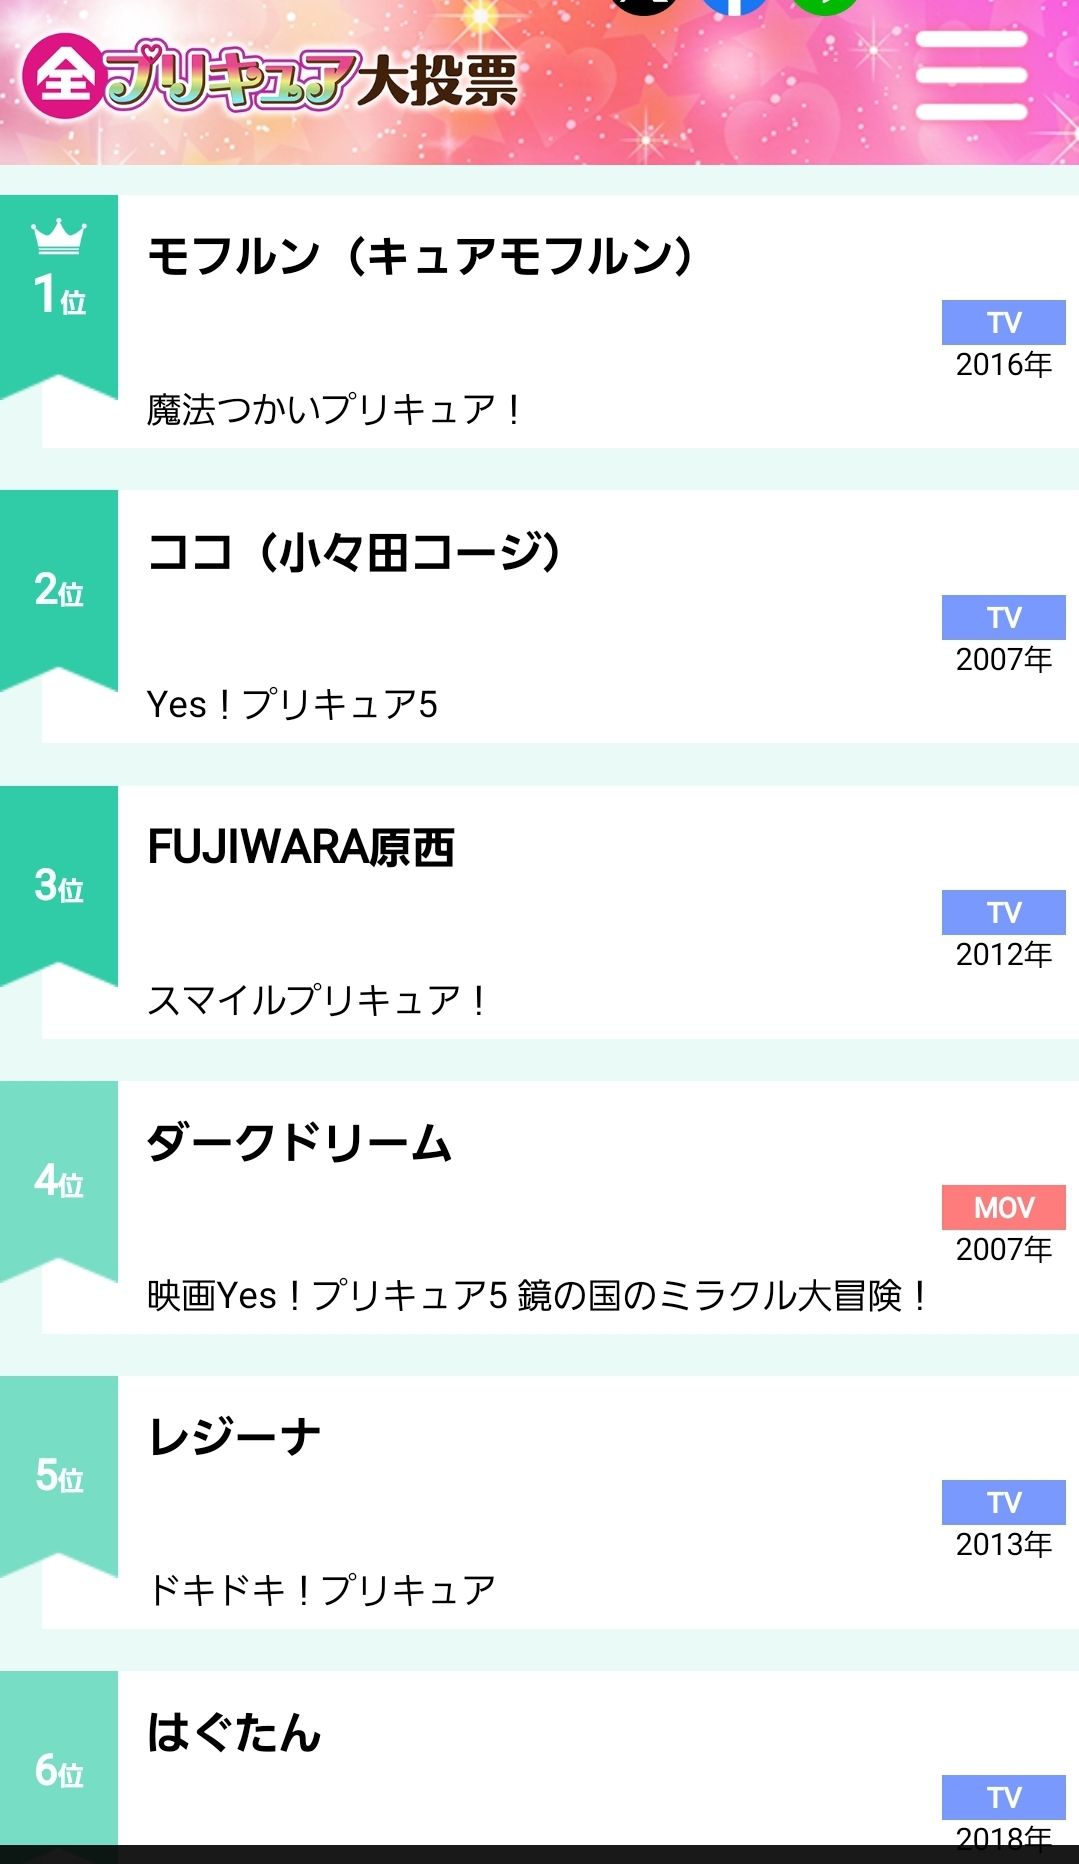Click 魔法つかいプリキュア！series title
Screen dimensions: 1079x1864
[333, 410]
